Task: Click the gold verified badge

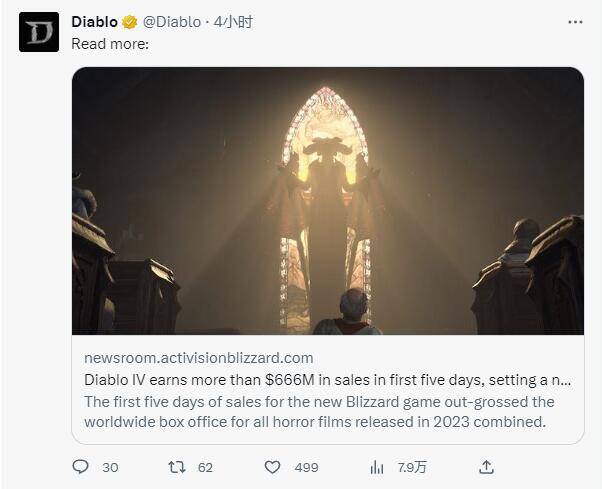Action: pos(130,22)
